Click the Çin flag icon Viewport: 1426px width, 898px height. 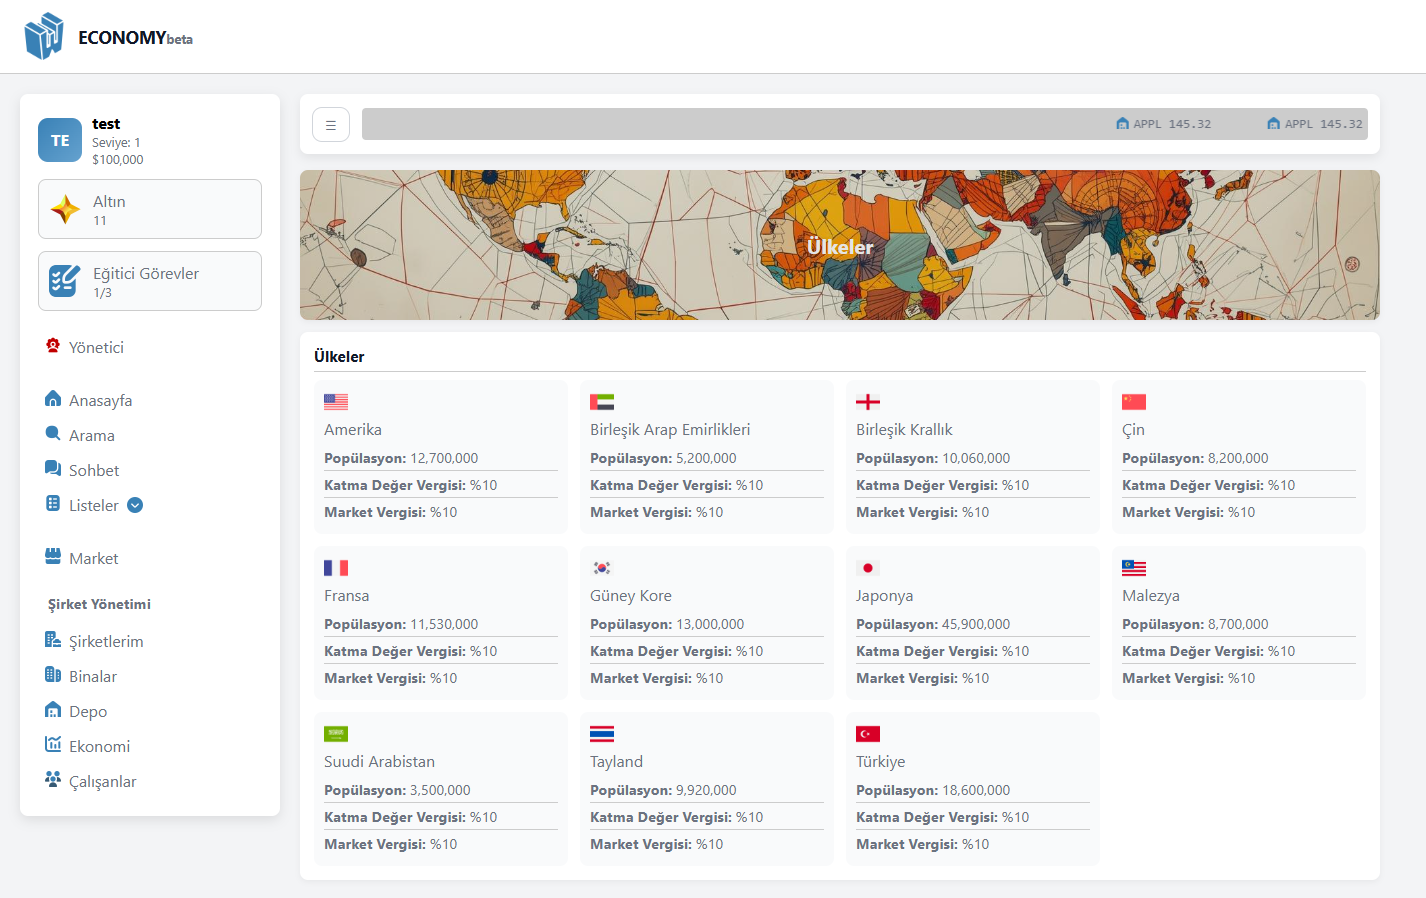[x=1134, y=402]
